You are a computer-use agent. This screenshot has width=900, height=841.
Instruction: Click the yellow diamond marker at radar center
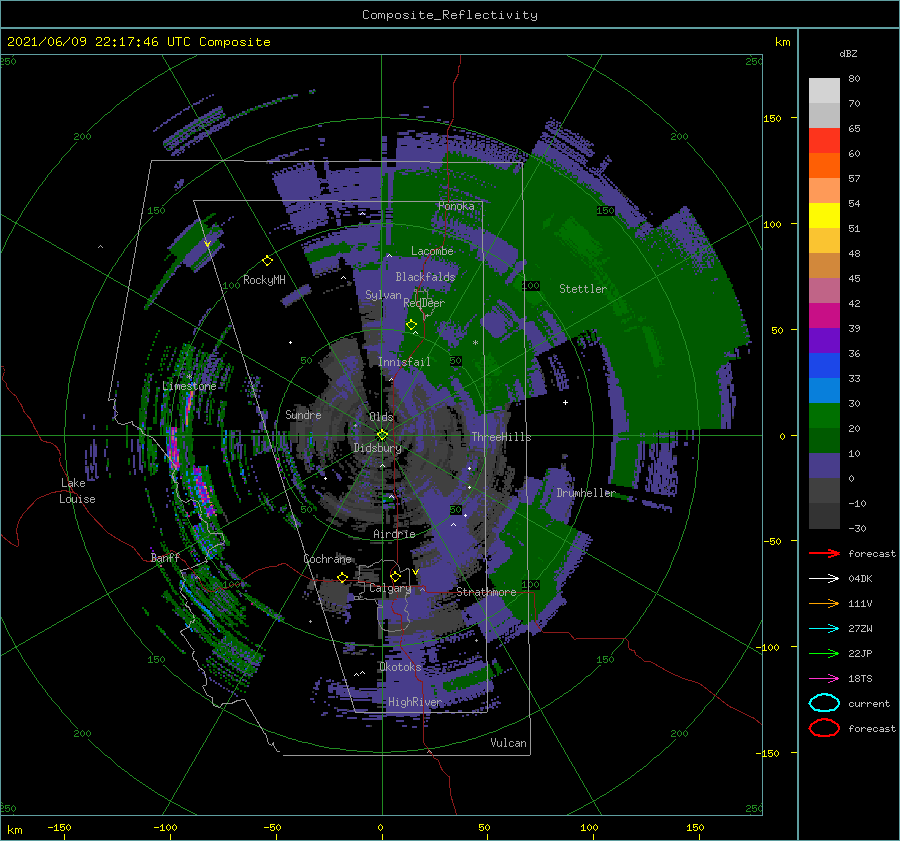tap(382, 435)
